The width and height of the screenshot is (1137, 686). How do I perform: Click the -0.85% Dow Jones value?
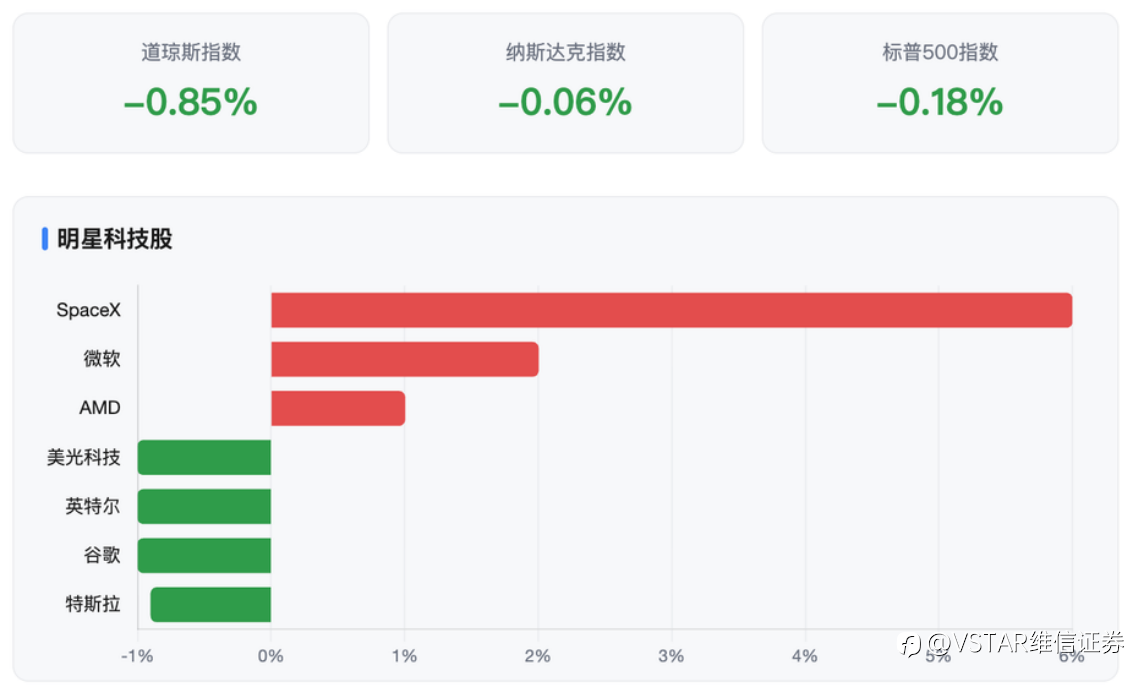tap(191, 102)
